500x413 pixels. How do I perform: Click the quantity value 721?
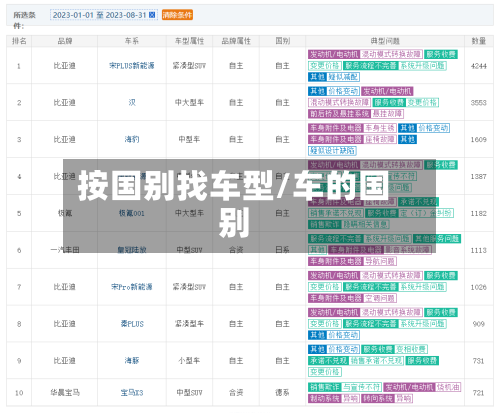click(x=479, y=393)
